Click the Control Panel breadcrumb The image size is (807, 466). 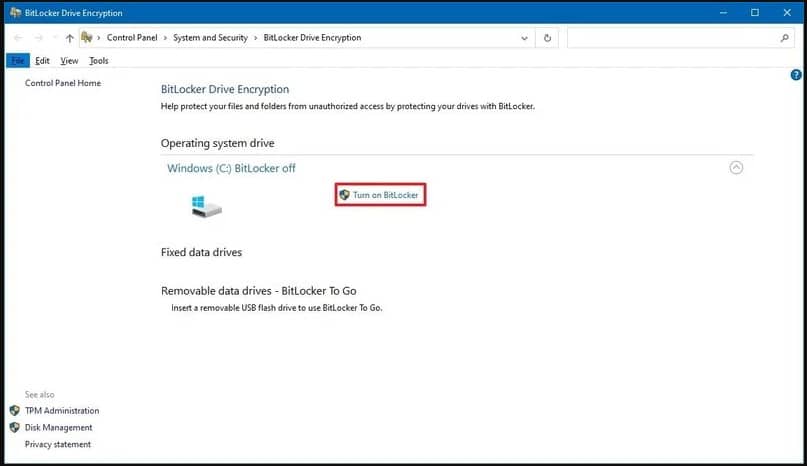(x=132, y=38)
